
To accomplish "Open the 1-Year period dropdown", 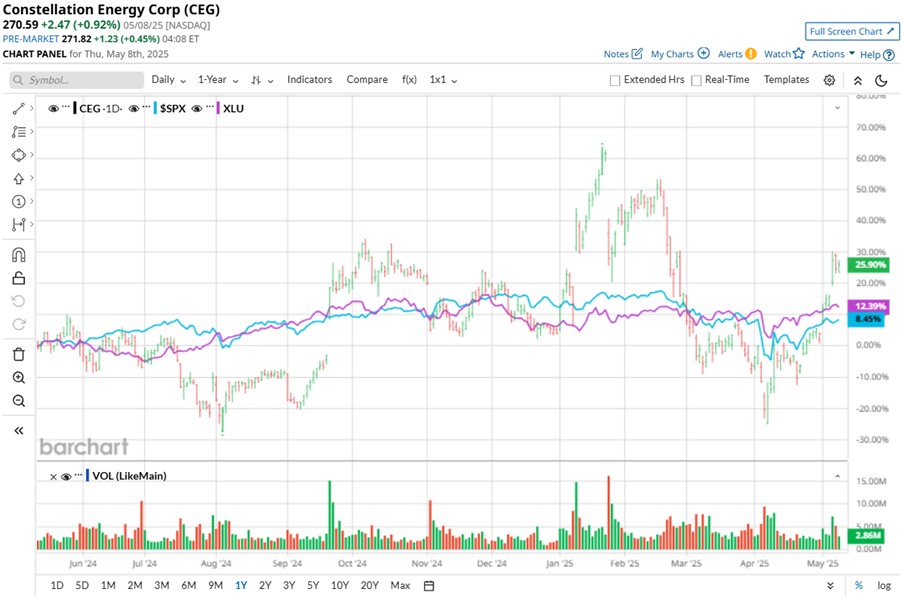I will point(218,80).
